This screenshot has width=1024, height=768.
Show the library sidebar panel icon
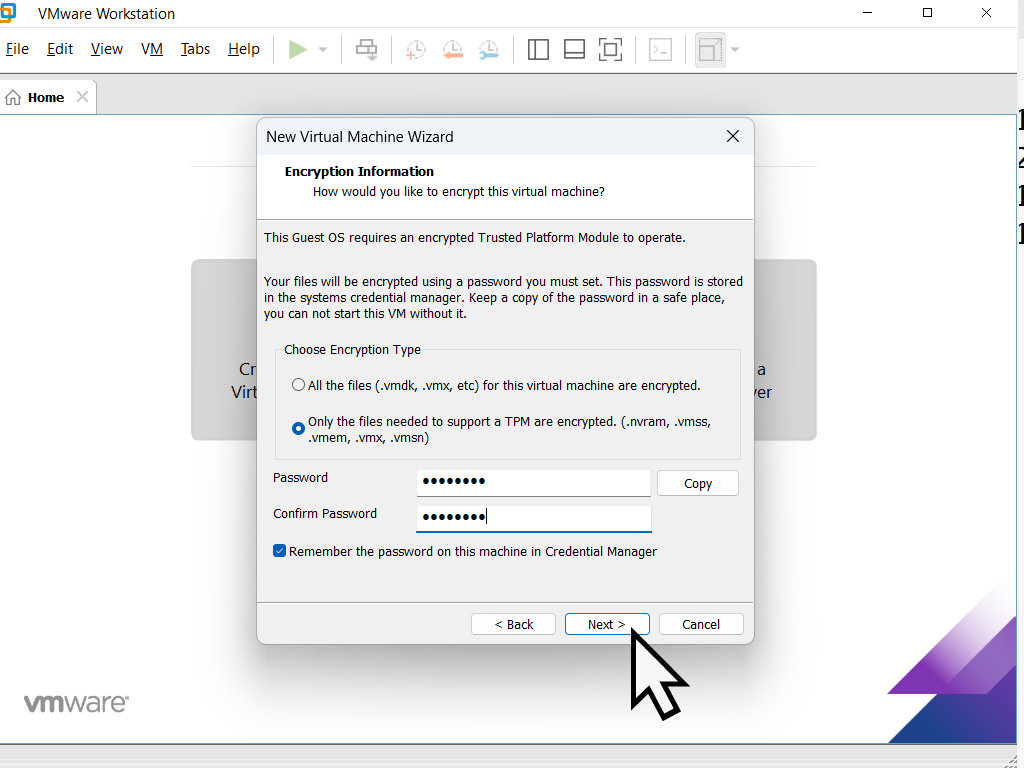[538, 49]
